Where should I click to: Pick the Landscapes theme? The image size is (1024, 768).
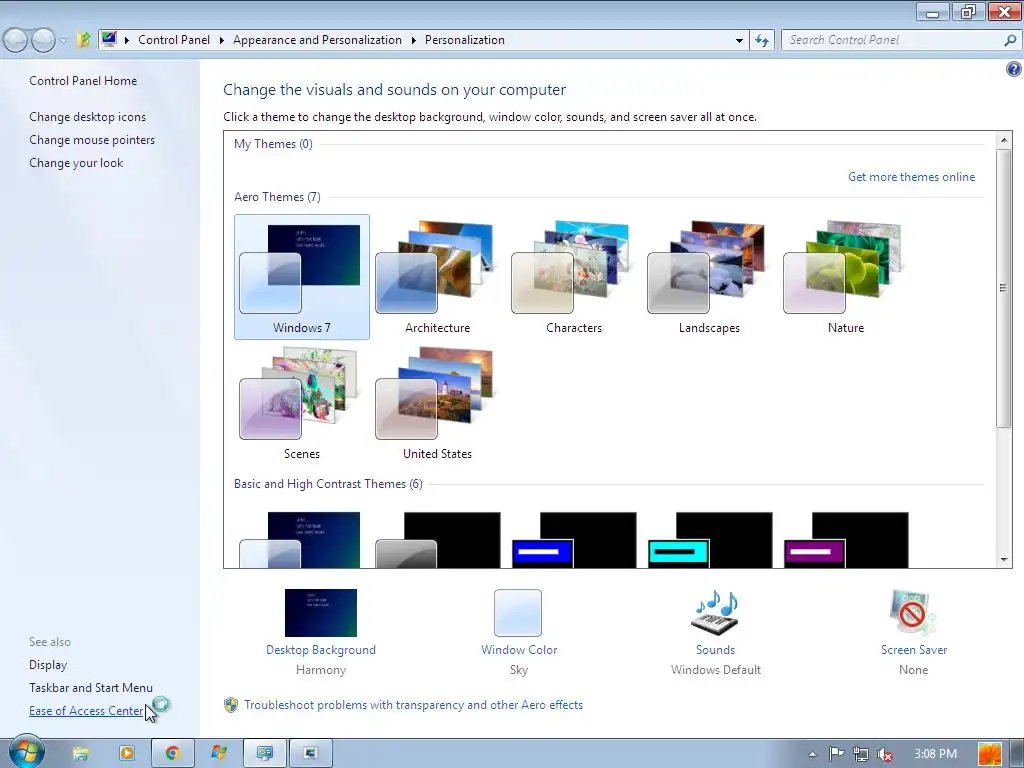[x=709, y=277]
